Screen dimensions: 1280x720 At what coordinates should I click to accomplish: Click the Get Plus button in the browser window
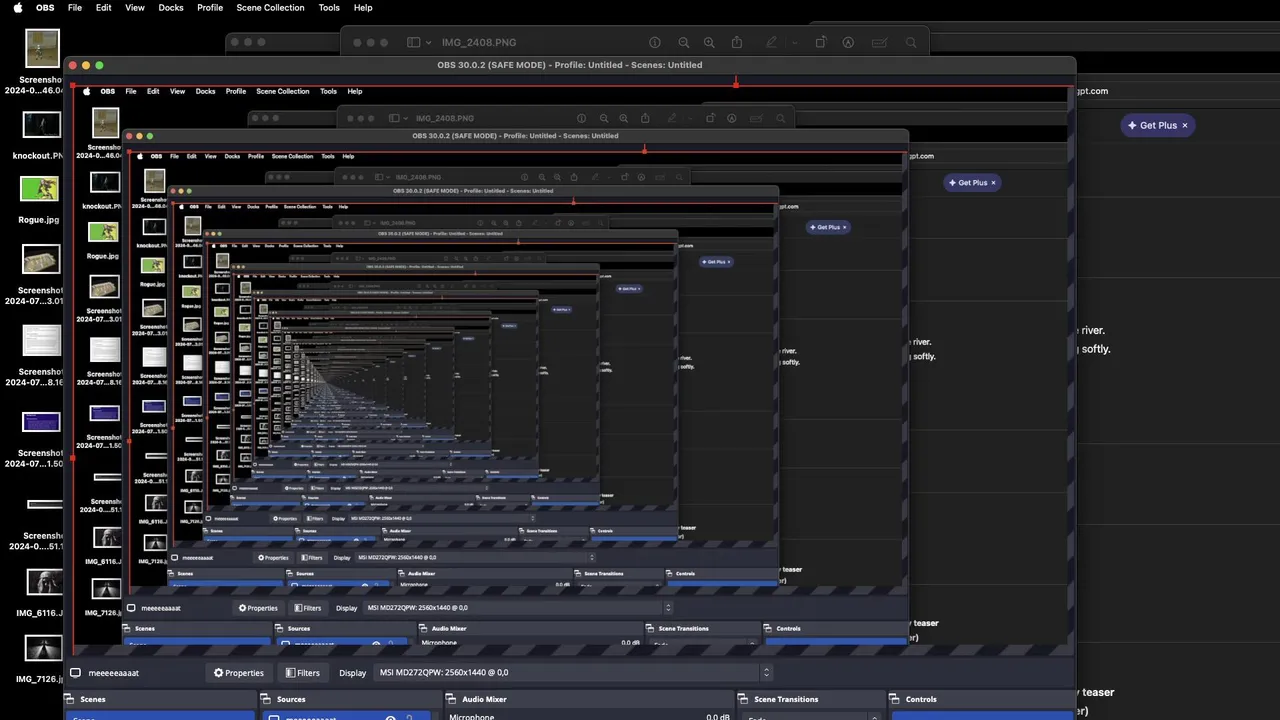coord(1158,125)
